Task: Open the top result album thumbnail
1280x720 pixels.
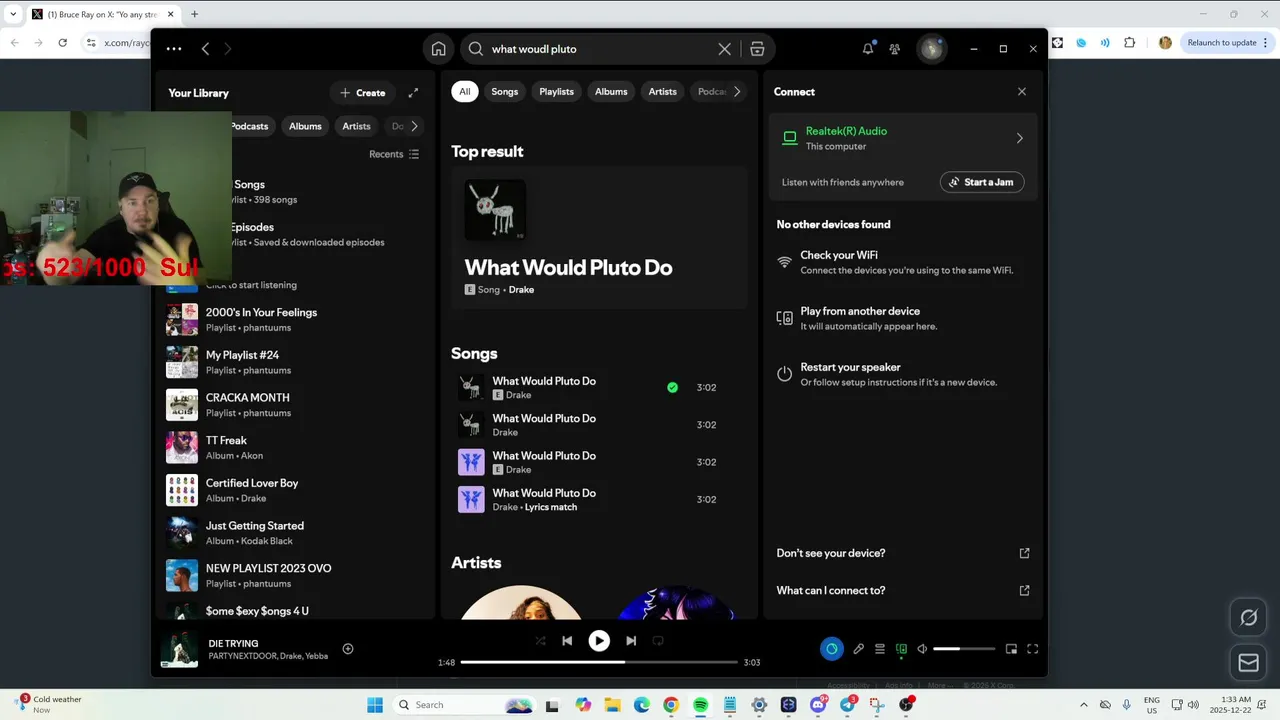Action: point(495,210)
